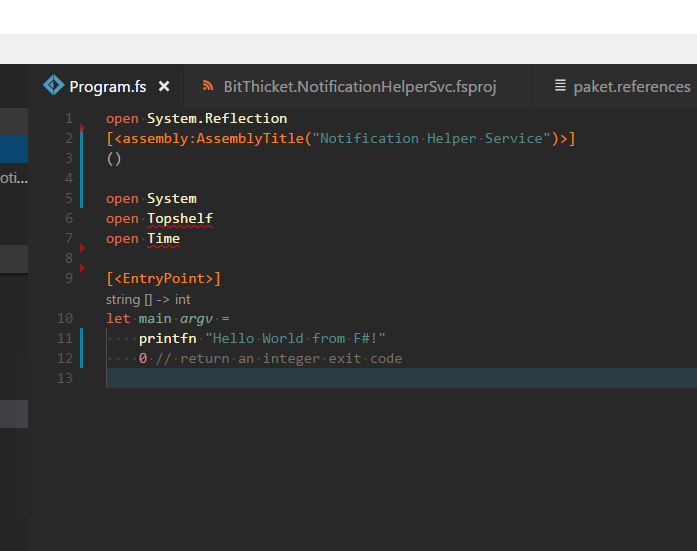
Task: Click the red gutter marker near line 8
Action: tap(82, 248)
